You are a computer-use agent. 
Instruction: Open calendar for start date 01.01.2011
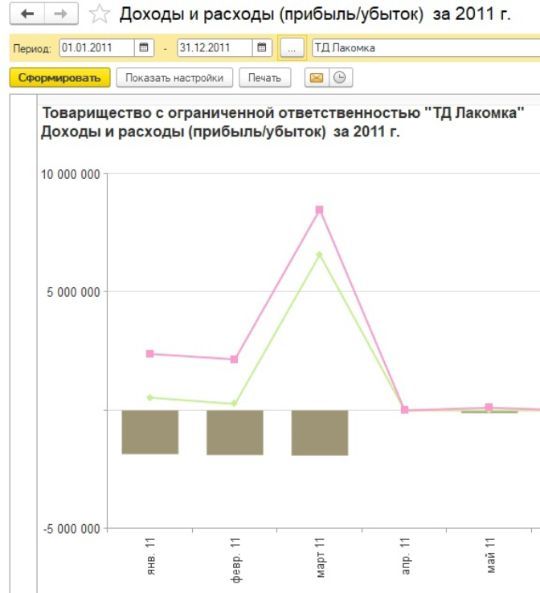coord(144,48)
